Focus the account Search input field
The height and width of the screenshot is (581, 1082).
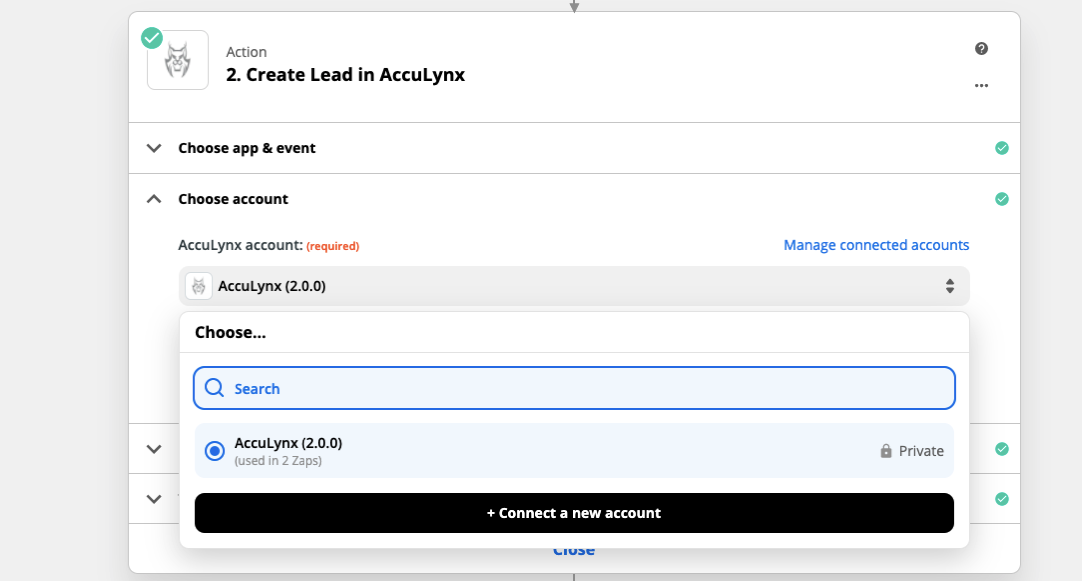(574, 388)
